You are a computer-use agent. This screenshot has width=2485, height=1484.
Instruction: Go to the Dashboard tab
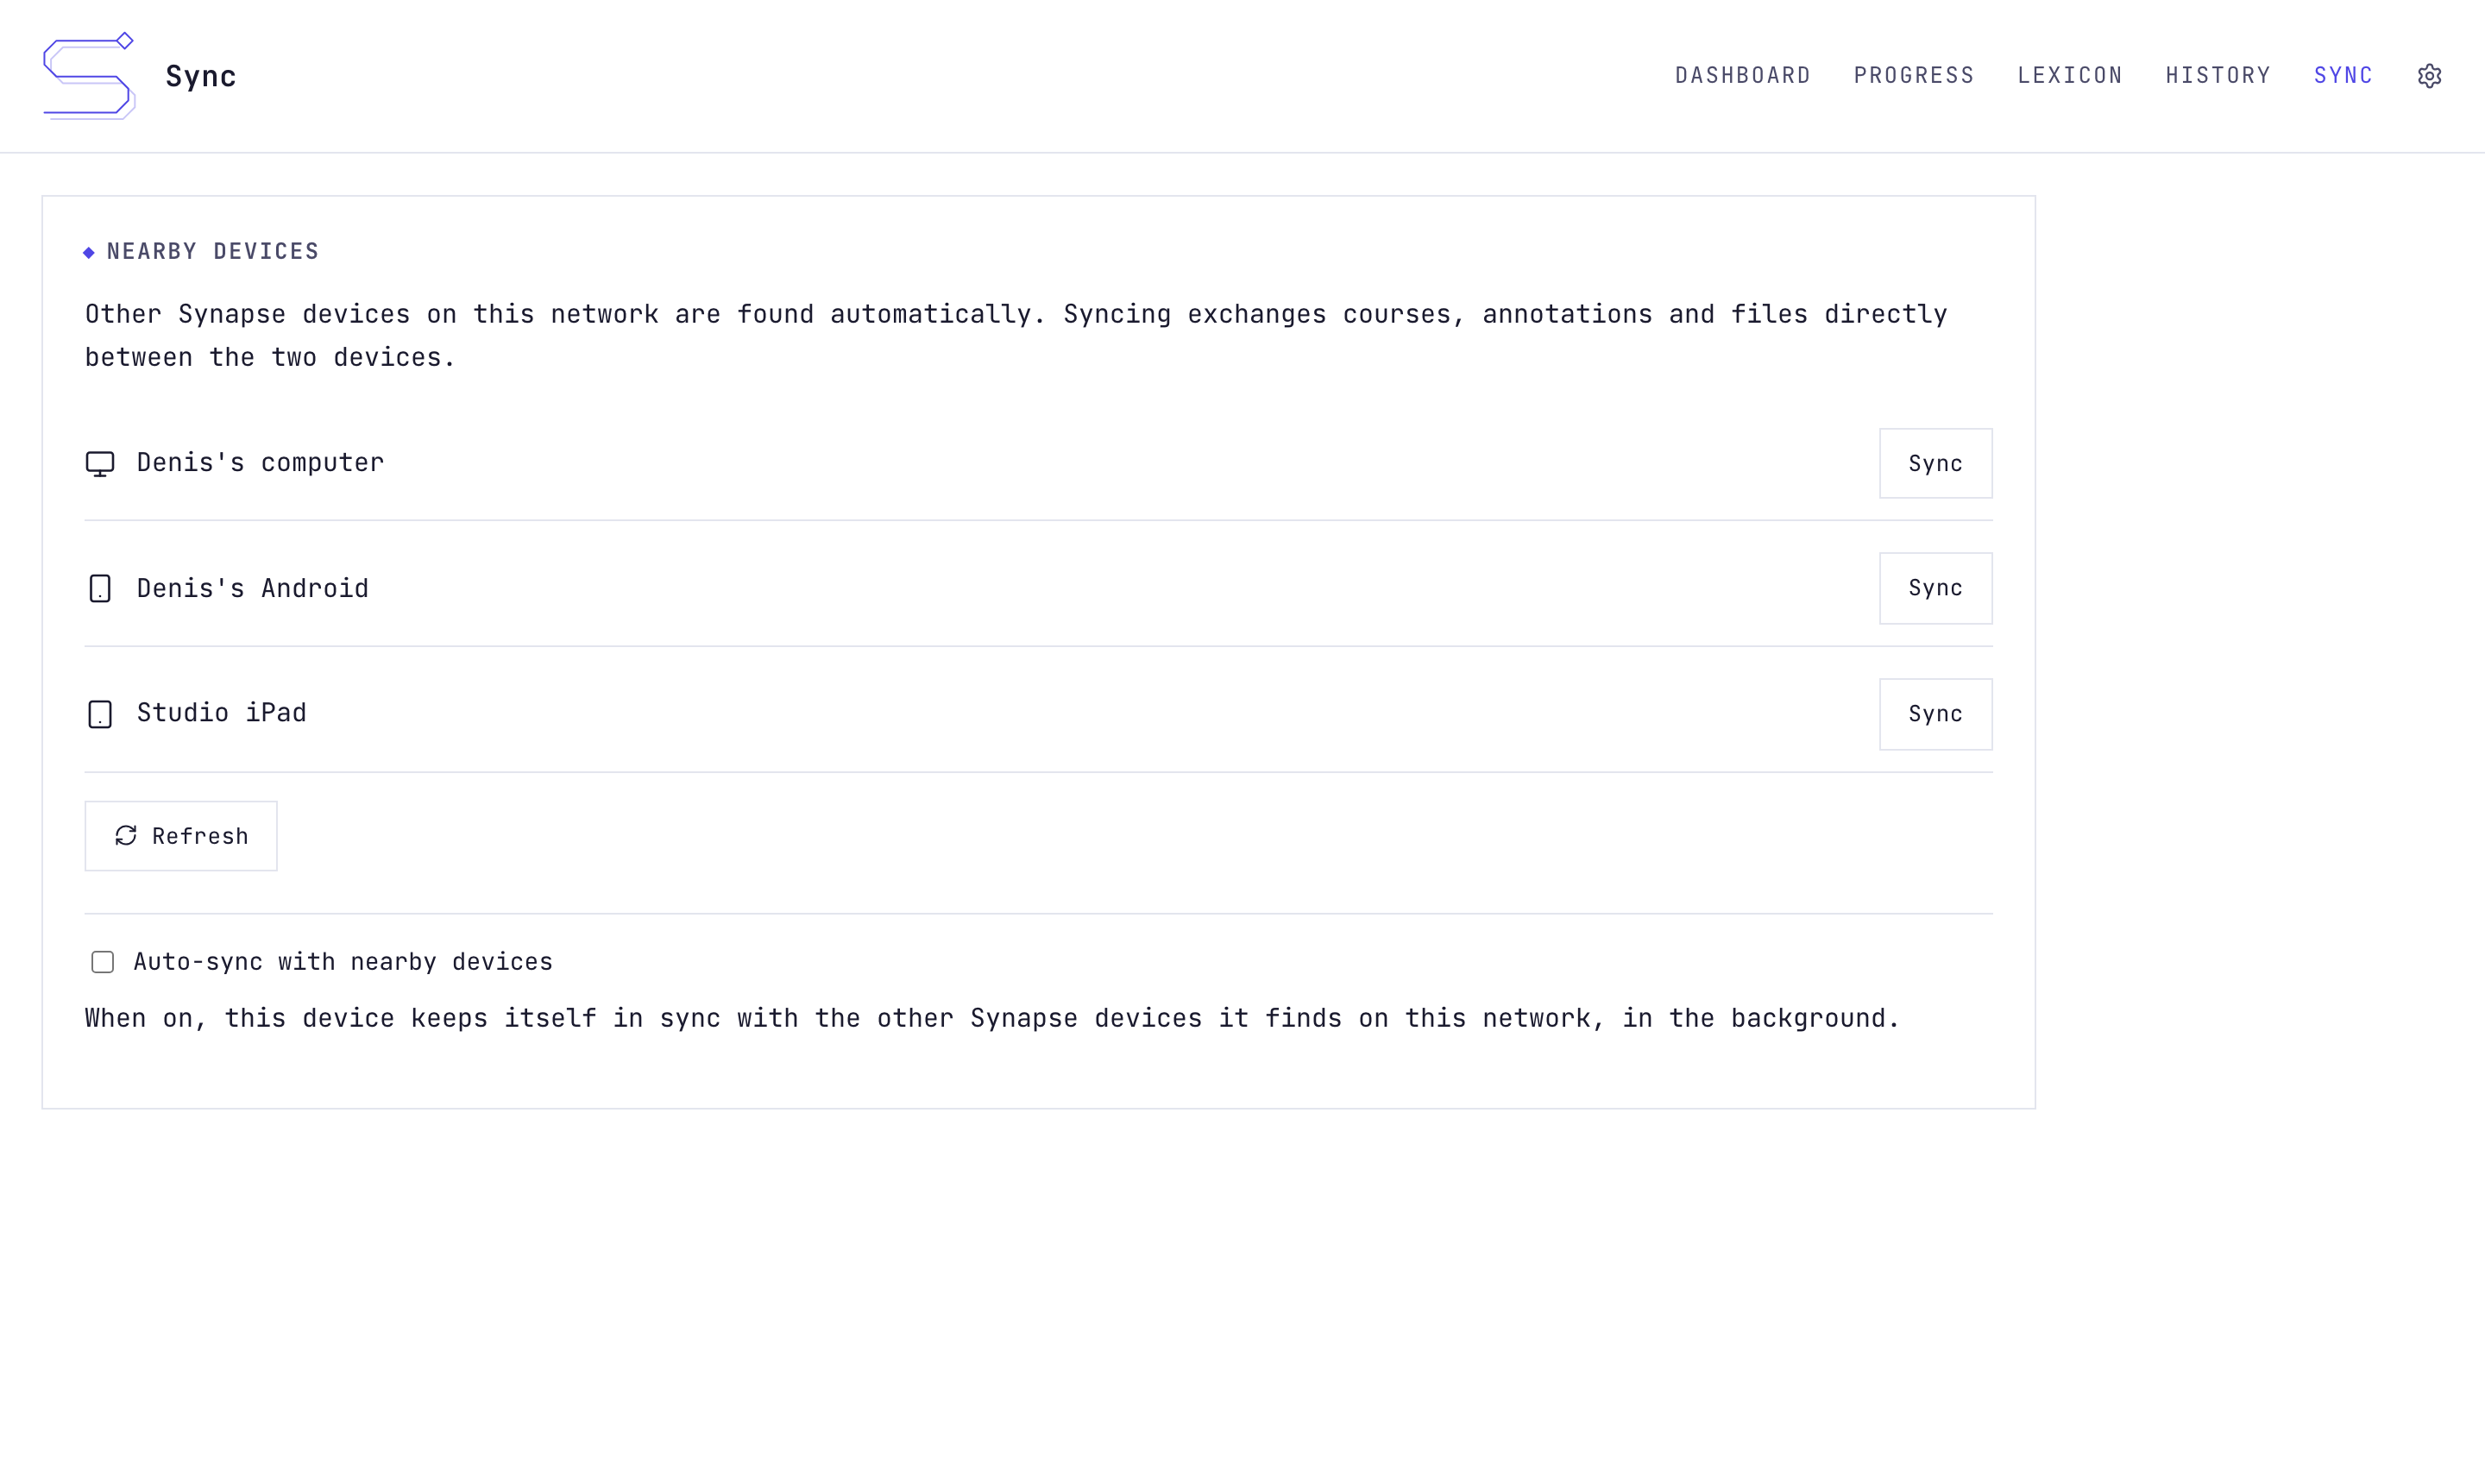(x=1743, y=76)
